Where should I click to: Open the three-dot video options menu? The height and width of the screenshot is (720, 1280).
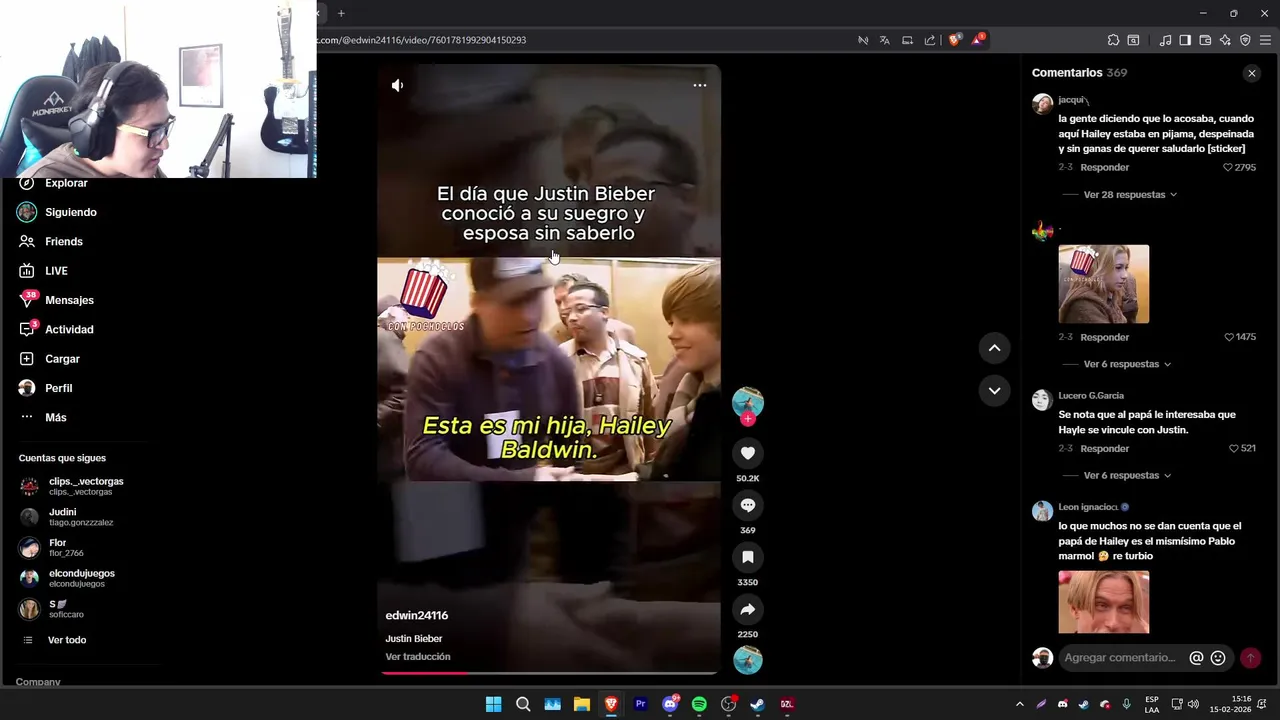(700, 85)
